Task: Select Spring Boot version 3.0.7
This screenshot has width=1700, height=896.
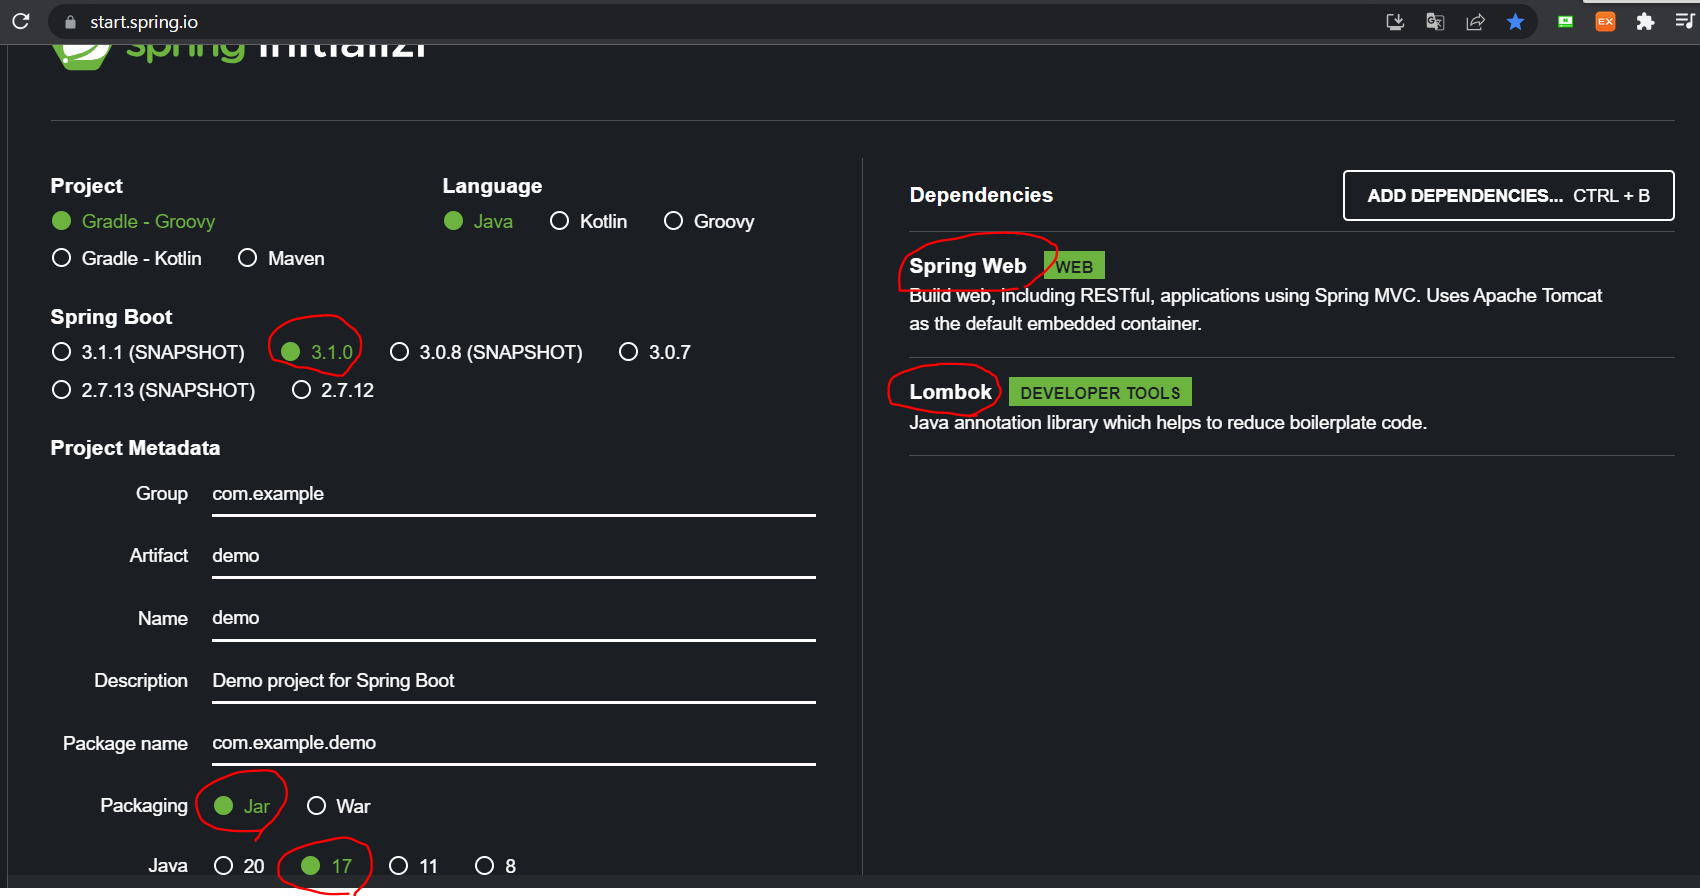Action: pos(655,352)
